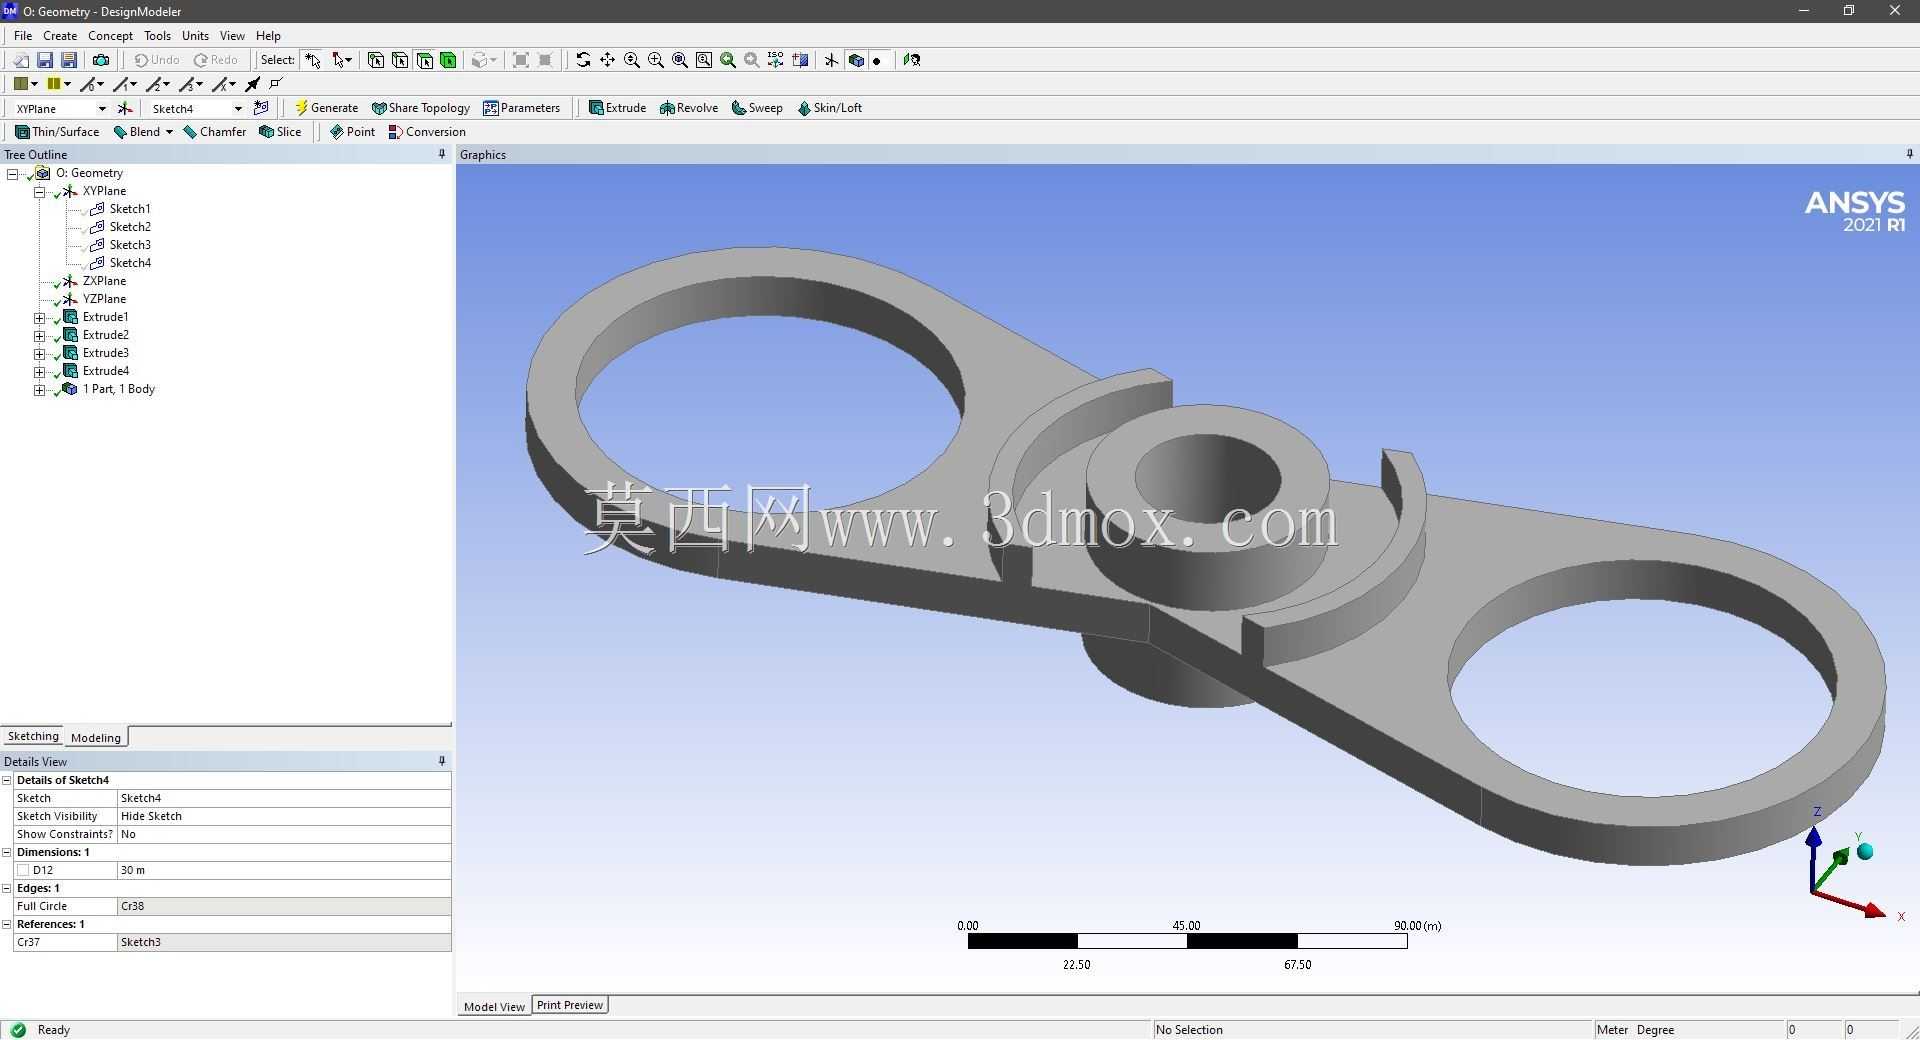1920x1040 pixels.
Task: Open the Tools menu
Action: coord(157,36)
